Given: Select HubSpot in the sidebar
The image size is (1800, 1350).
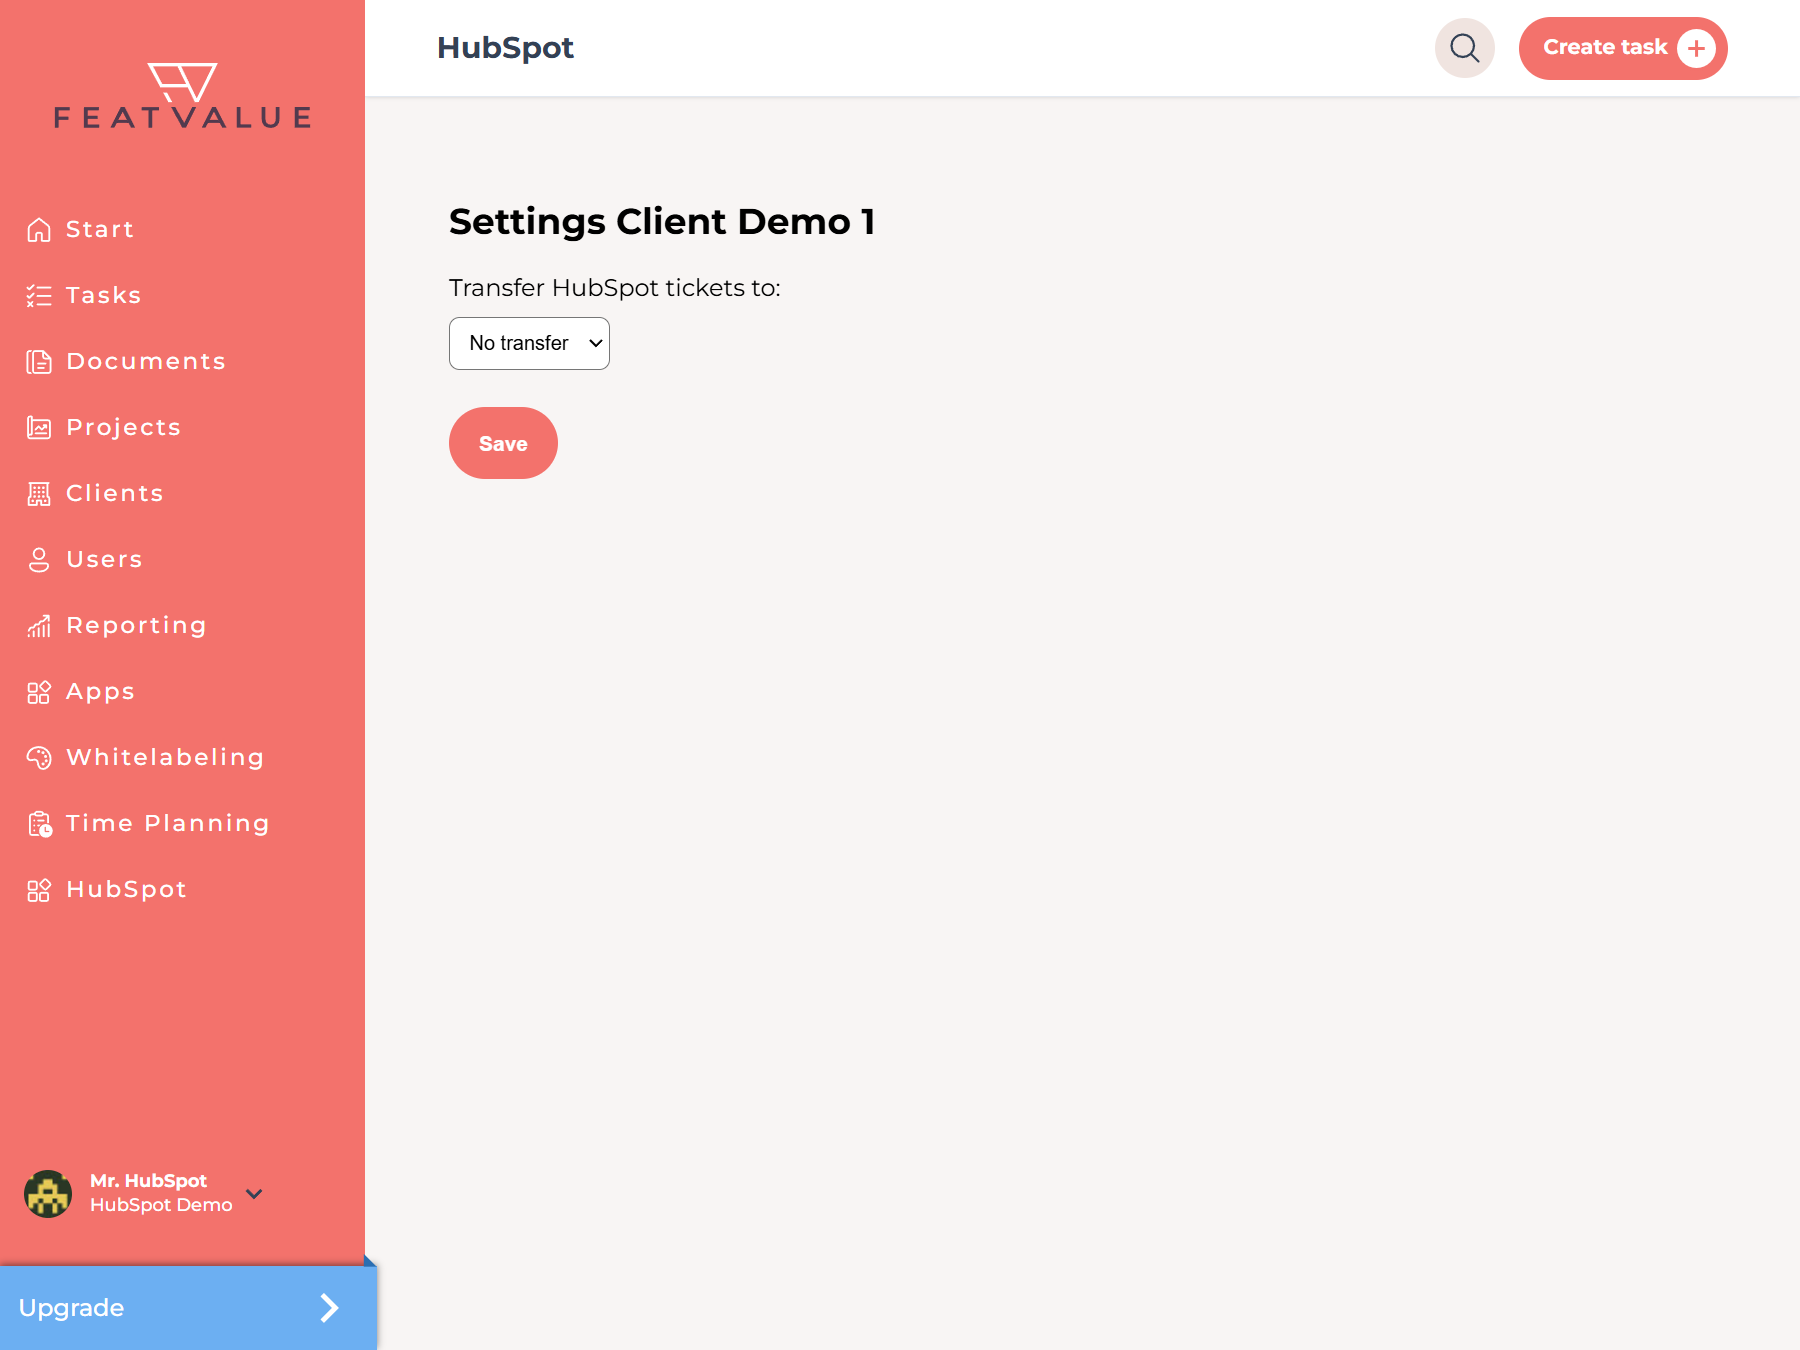Looking at the screenshot, I should click(127, 890).
